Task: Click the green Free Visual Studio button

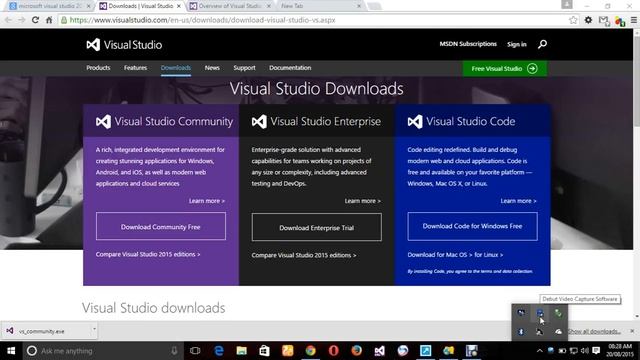Action: click(504, 69)
